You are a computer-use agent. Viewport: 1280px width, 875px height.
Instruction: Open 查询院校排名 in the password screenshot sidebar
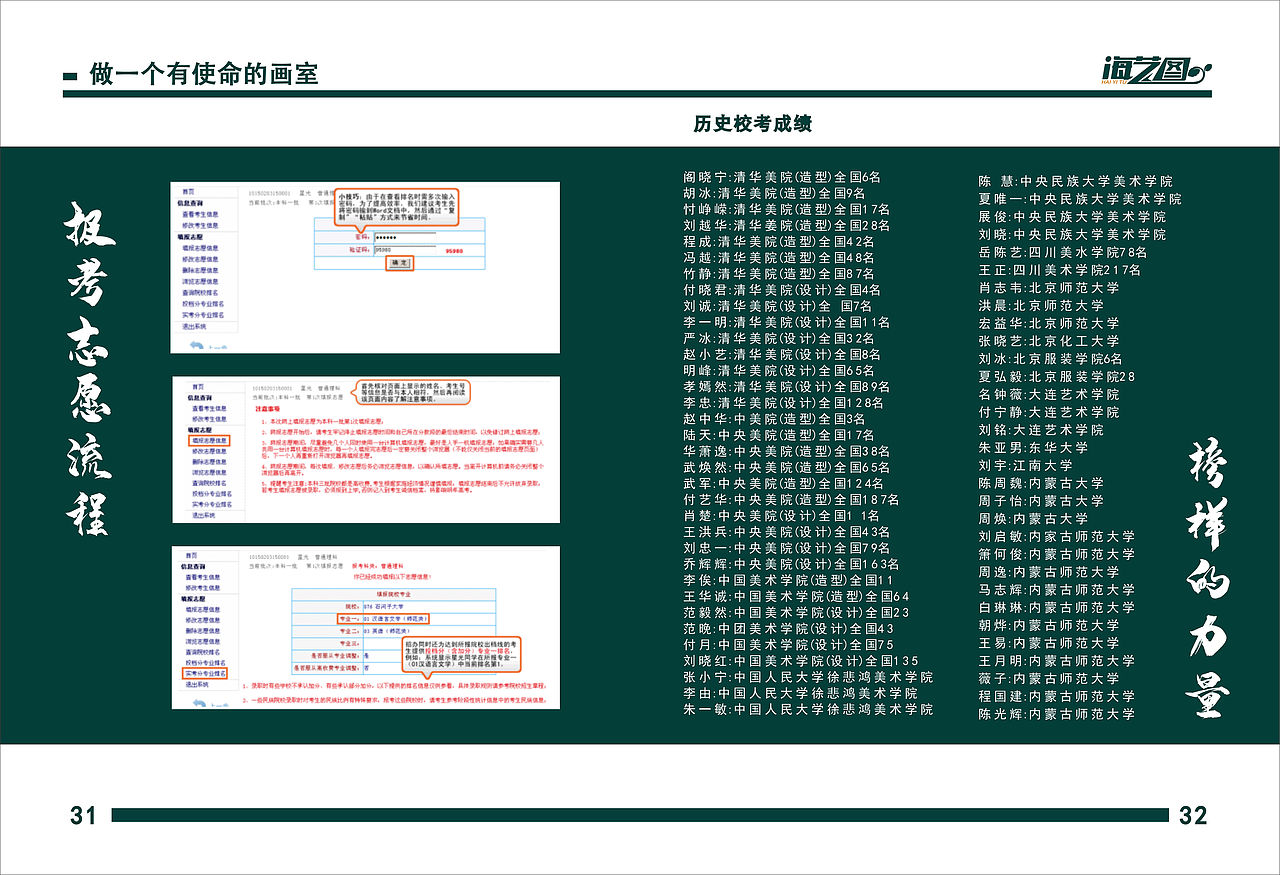(x=200, y=293)
